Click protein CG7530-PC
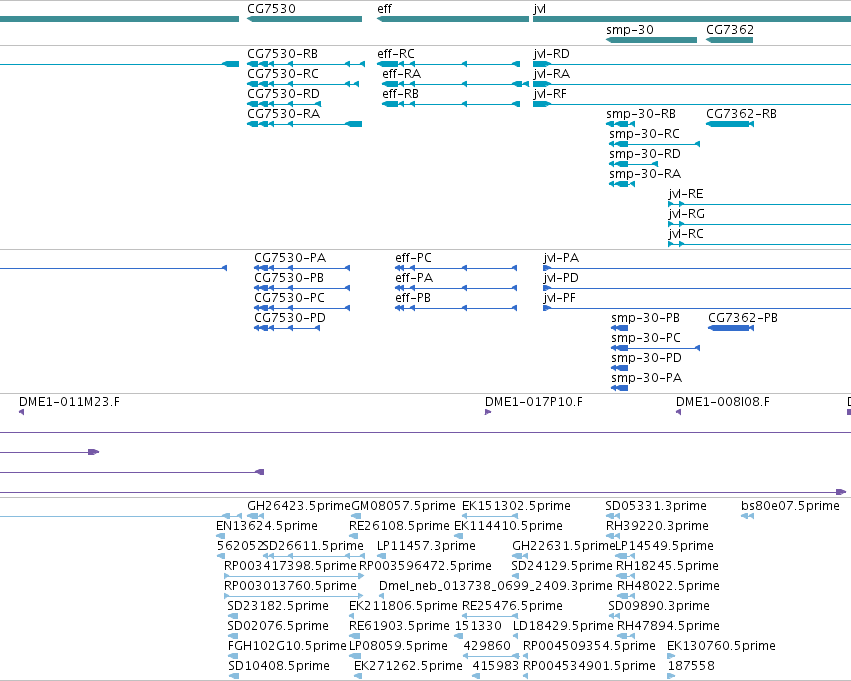The height and width of the screenshot is (681, 851). [x=302, y=308]
